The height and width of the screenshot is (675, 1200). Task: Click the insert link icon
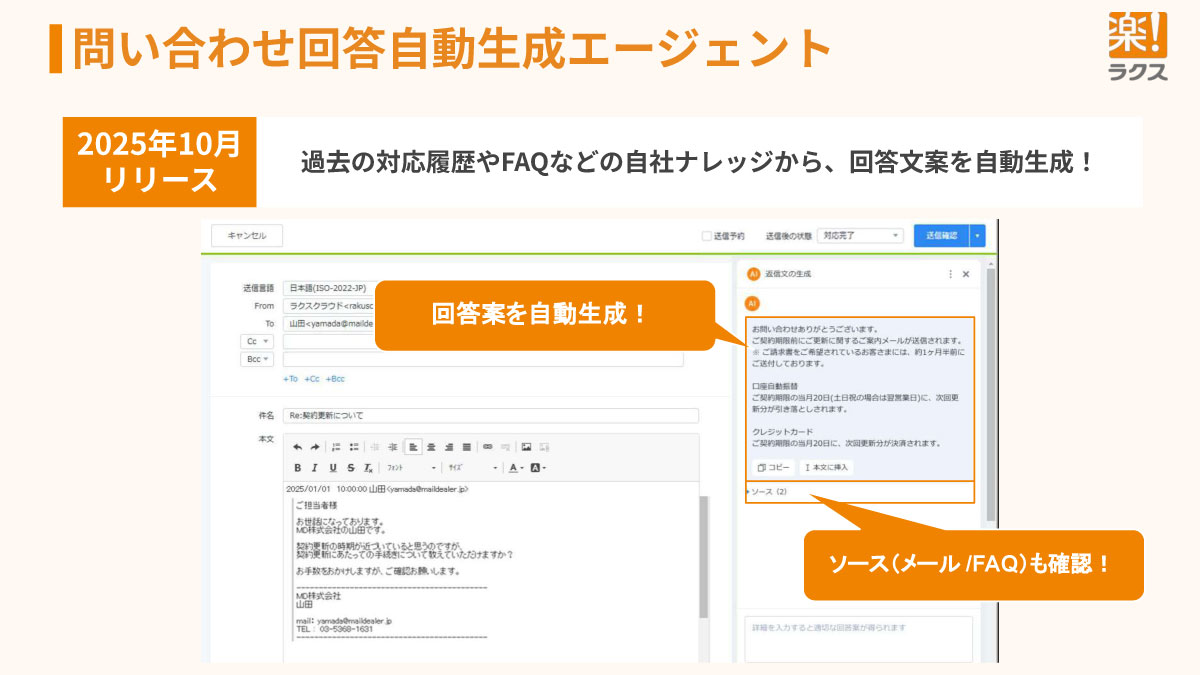[x=488, y=447]
